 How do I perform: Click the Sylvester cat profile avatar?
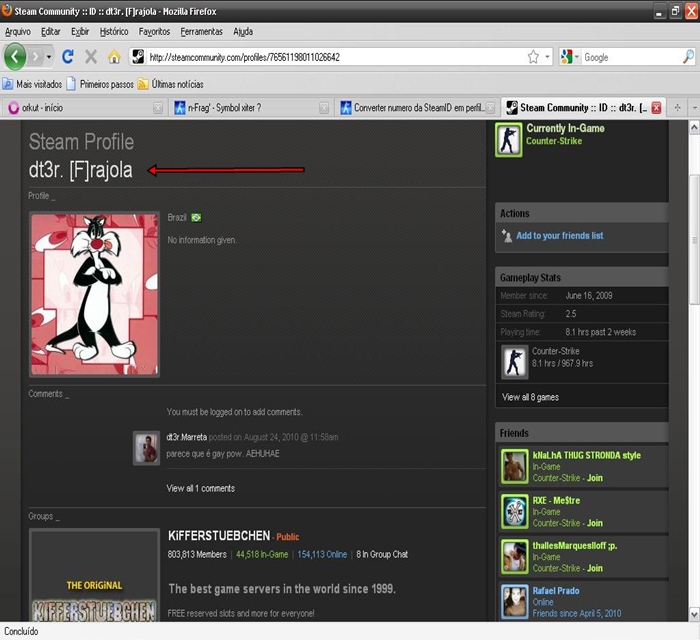click(94, 294)
